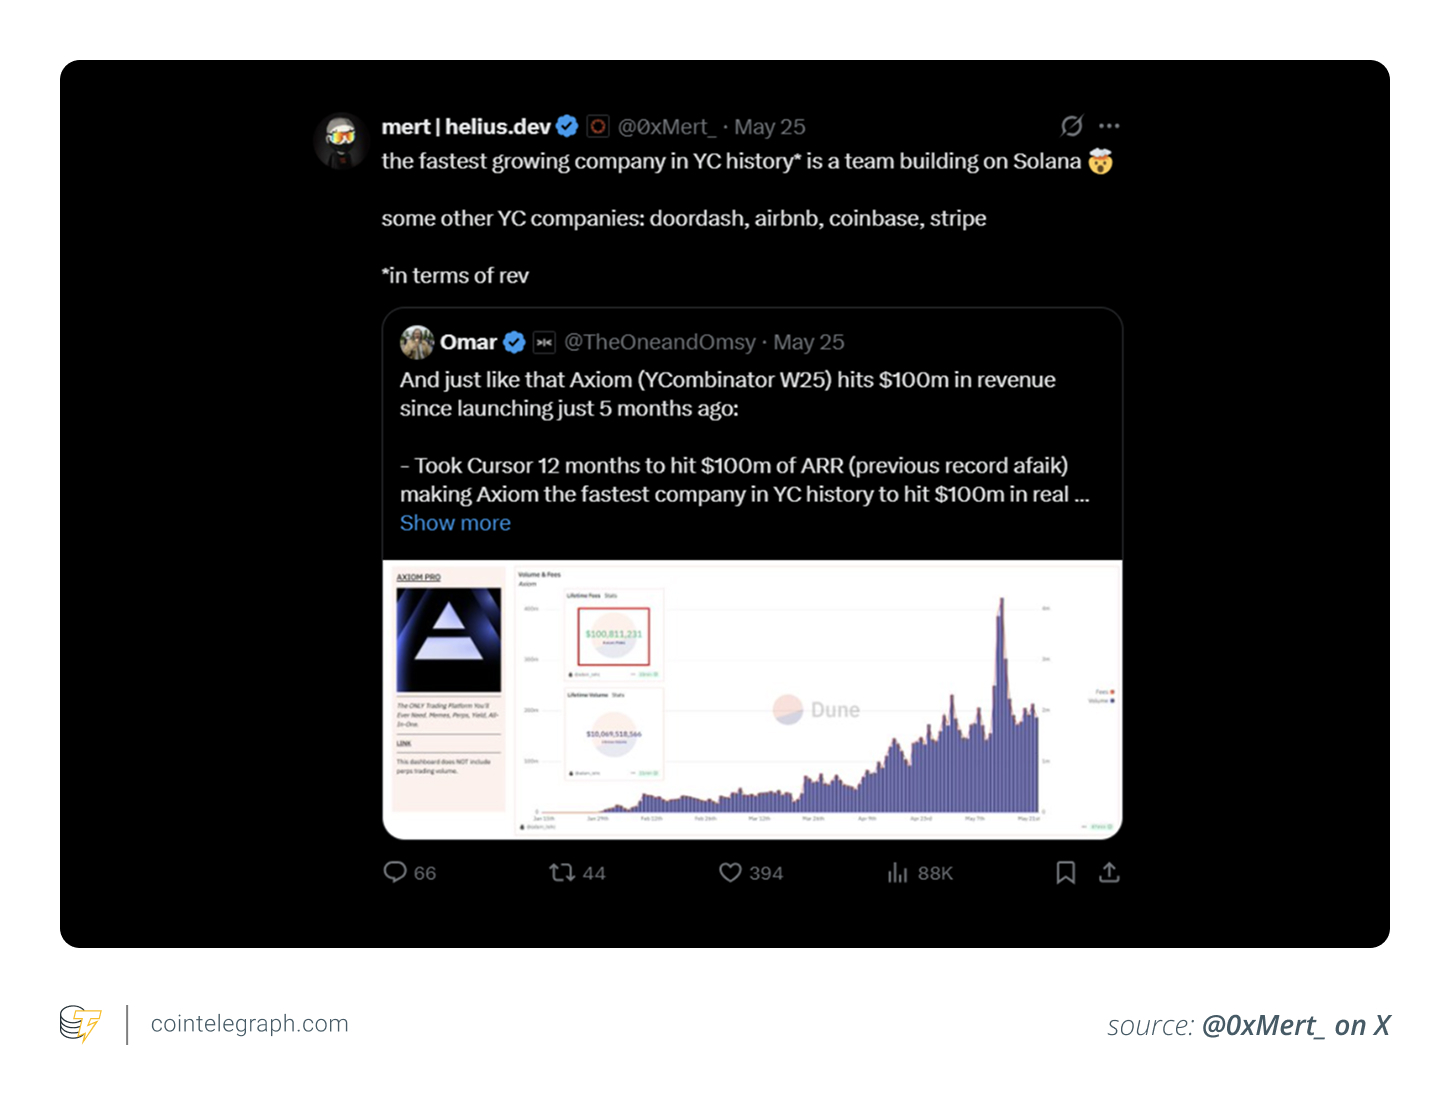Click Omar's verified badge

click(514, 342)
